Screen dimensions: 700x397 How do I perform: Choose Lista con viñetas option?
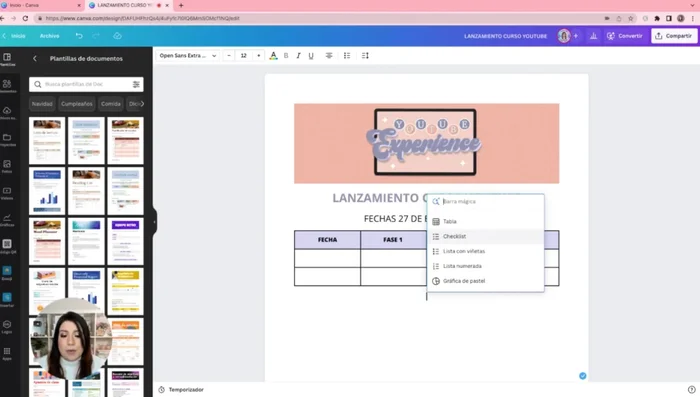click(x=485, y=251)
